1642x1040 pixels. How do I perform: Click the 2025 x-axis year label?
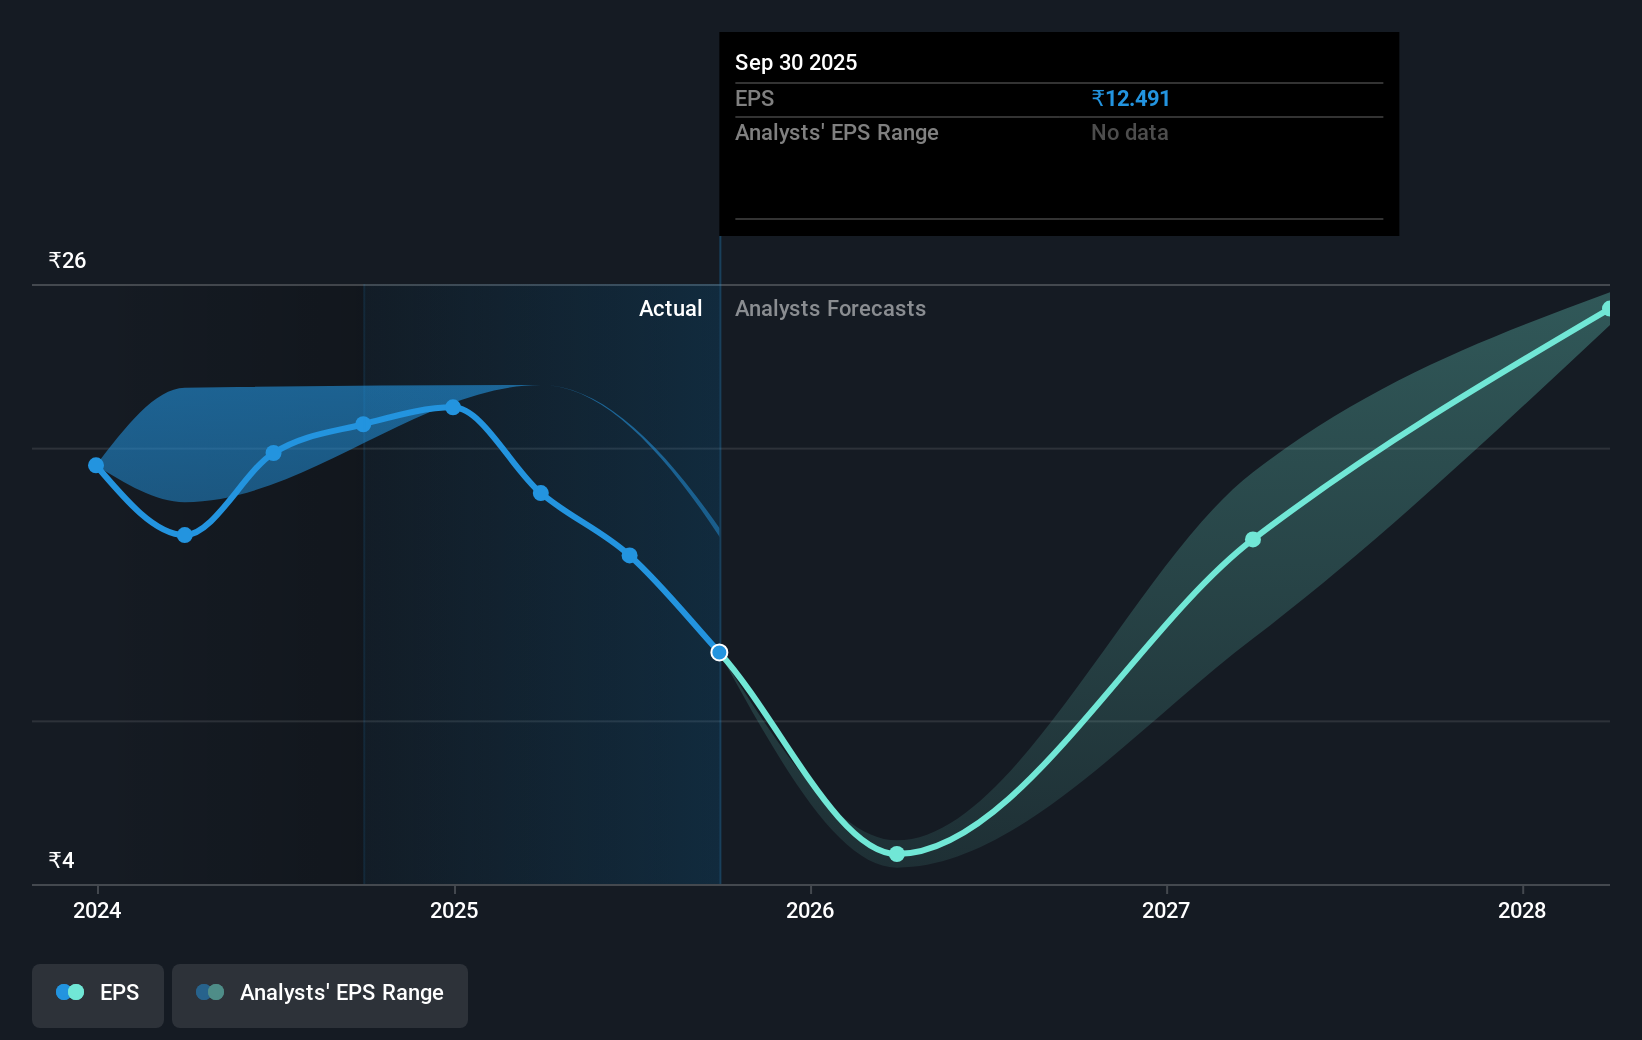tap(454, 910)
